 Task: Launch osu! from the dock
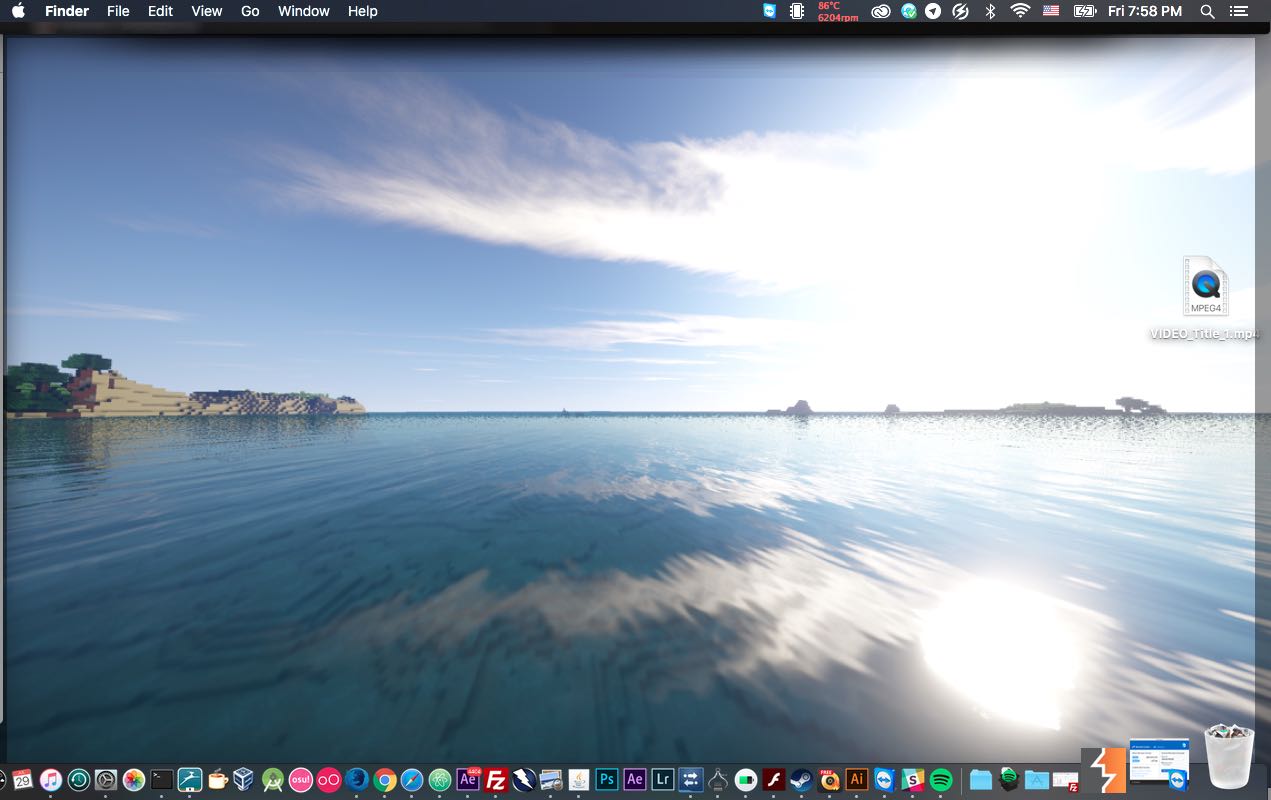pyautogui.click(x=301, y=780)
